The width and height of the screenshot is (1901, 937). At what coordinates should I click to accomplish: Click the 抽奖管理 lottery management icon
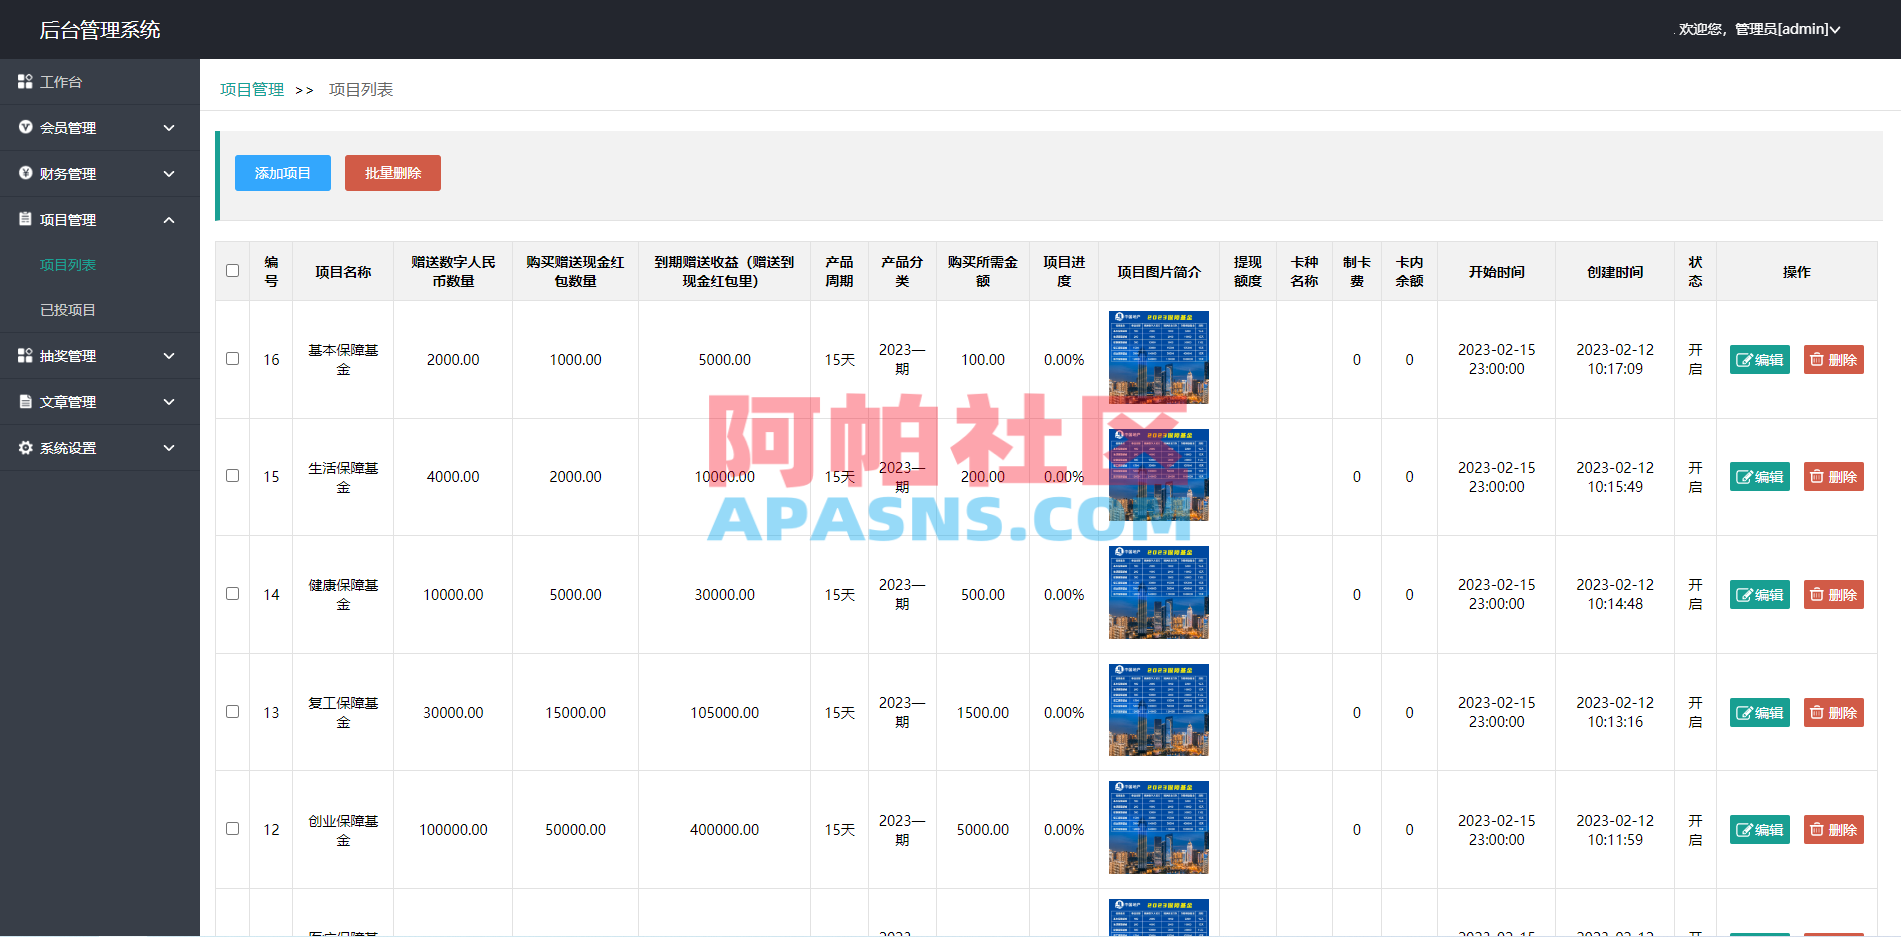click(25, 356)
